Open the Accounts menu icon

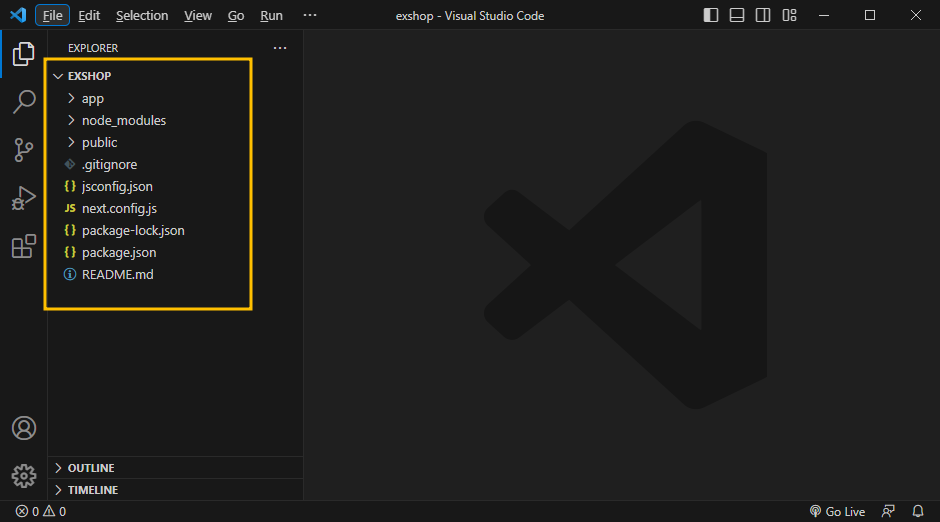(x=24, y=428)
